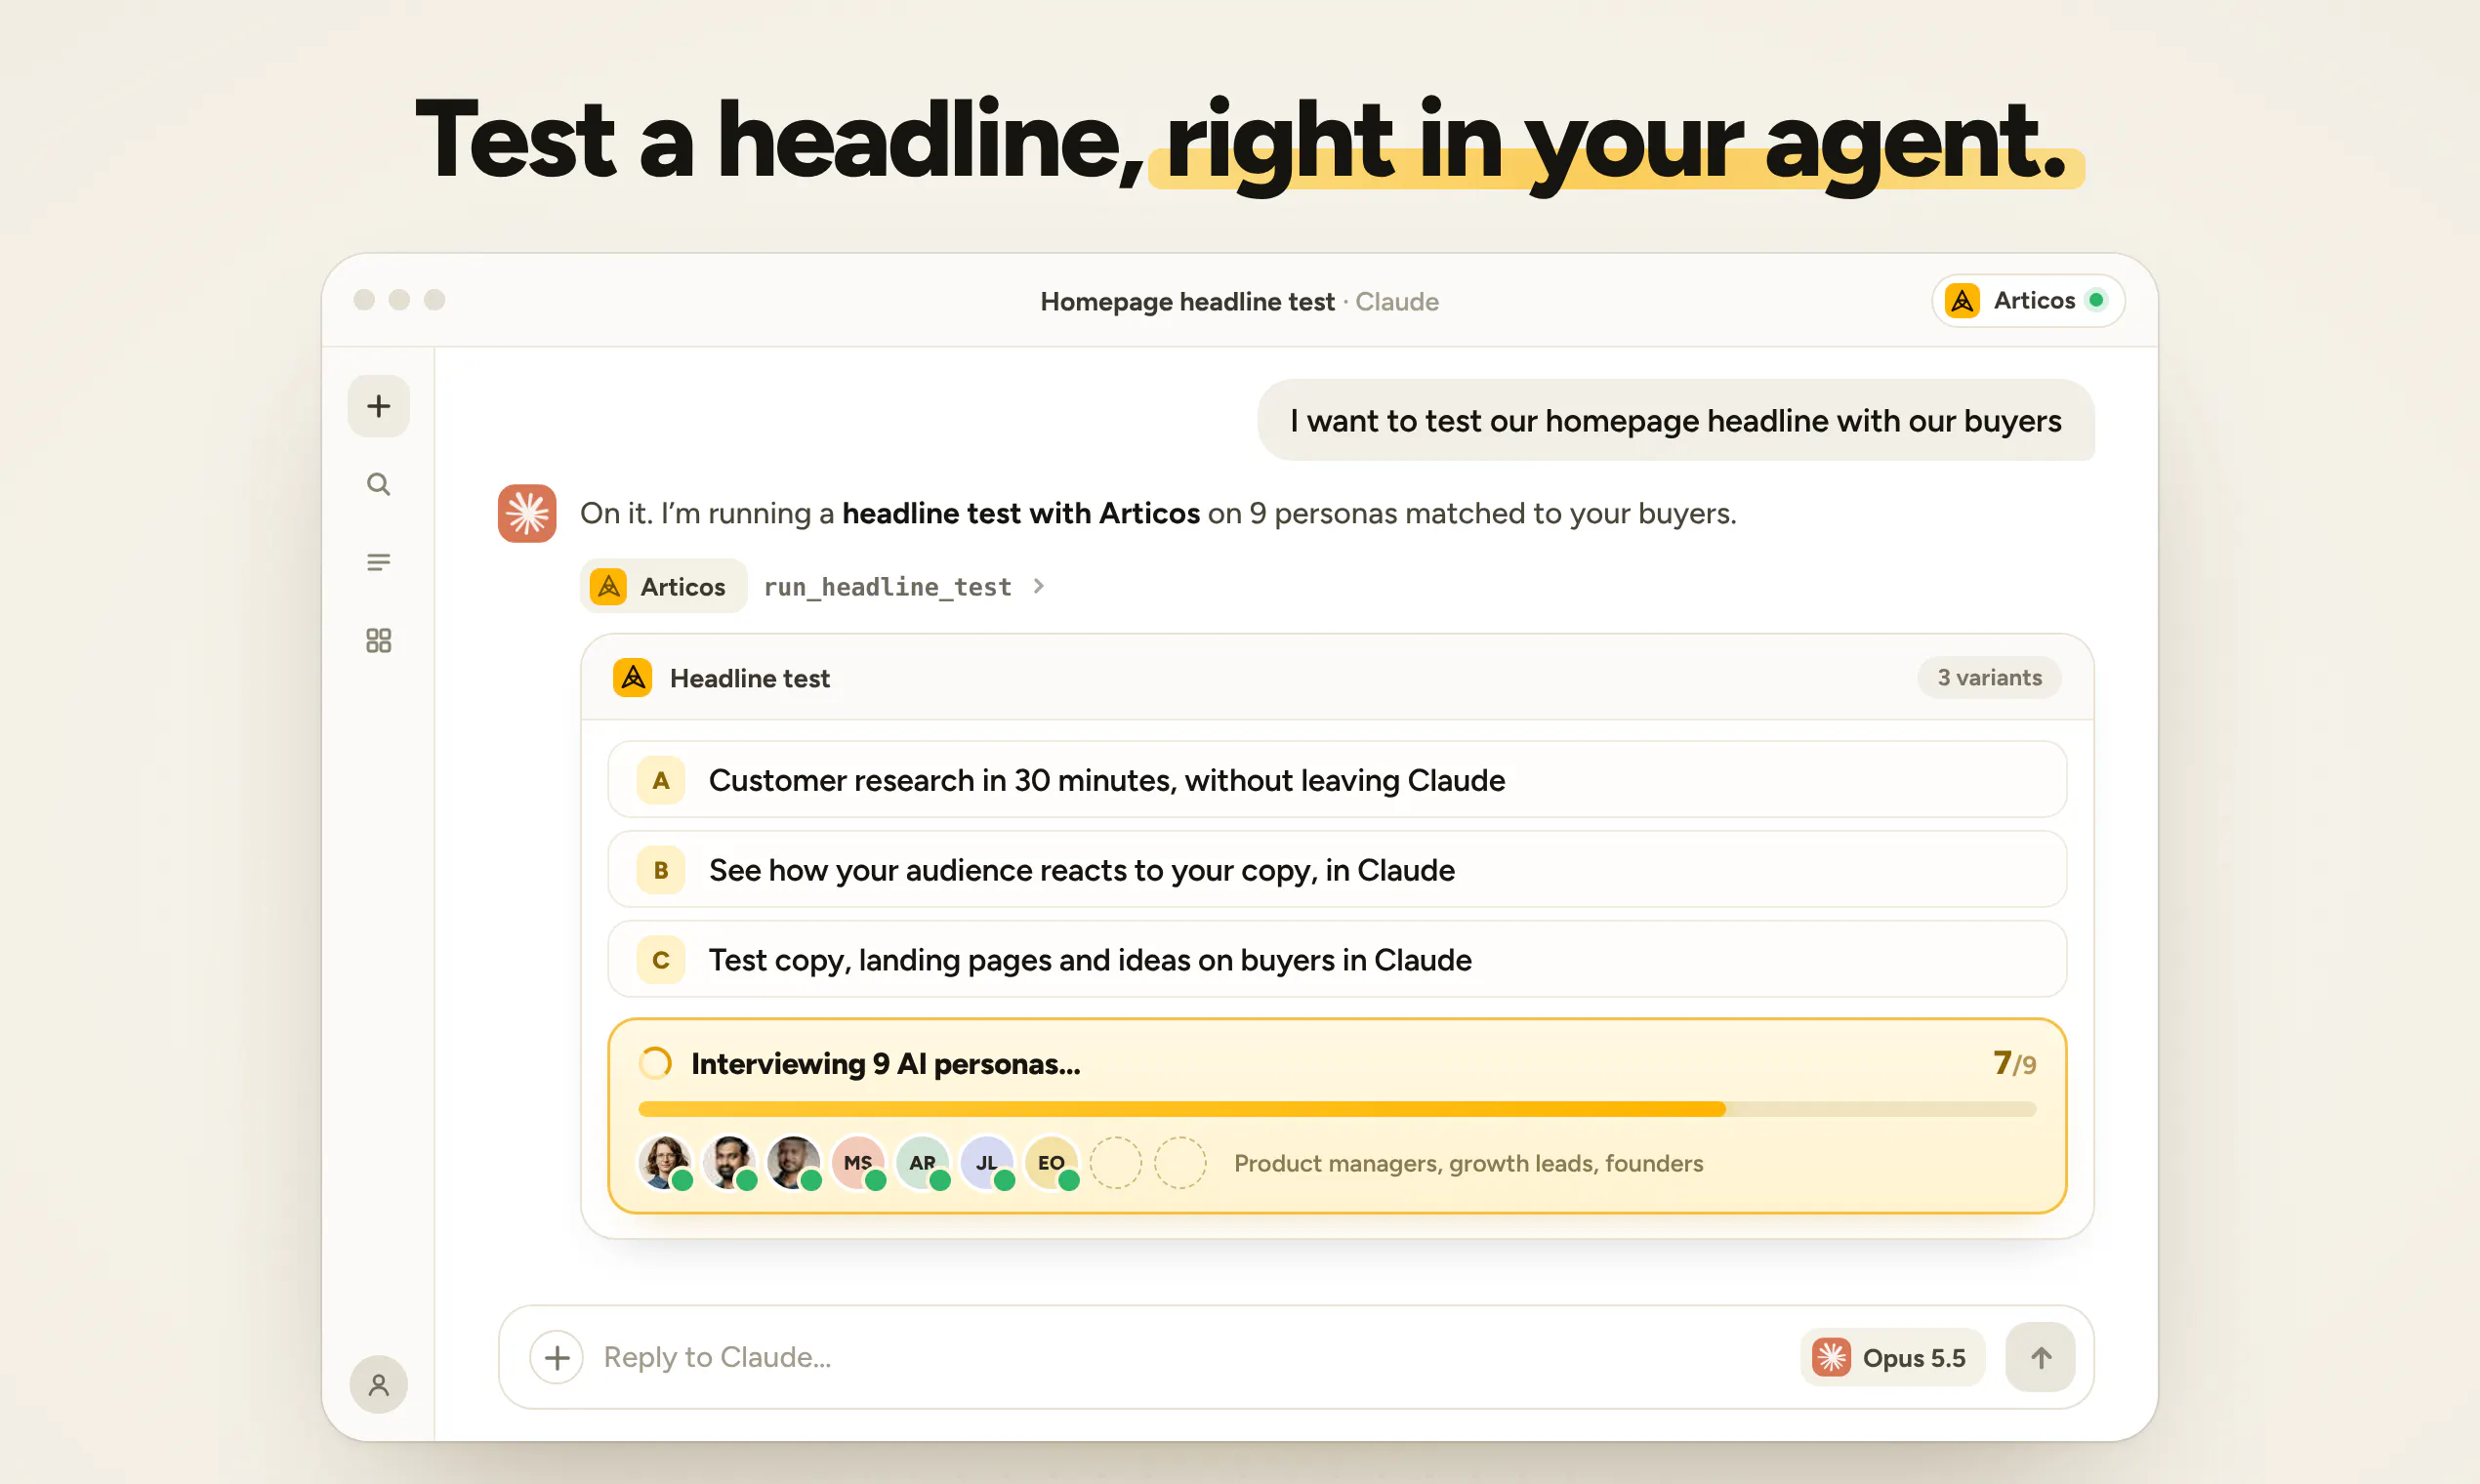Click the Articos tool chip above the card
This screenshot has width=2480, height=1484.
point(663,586)
